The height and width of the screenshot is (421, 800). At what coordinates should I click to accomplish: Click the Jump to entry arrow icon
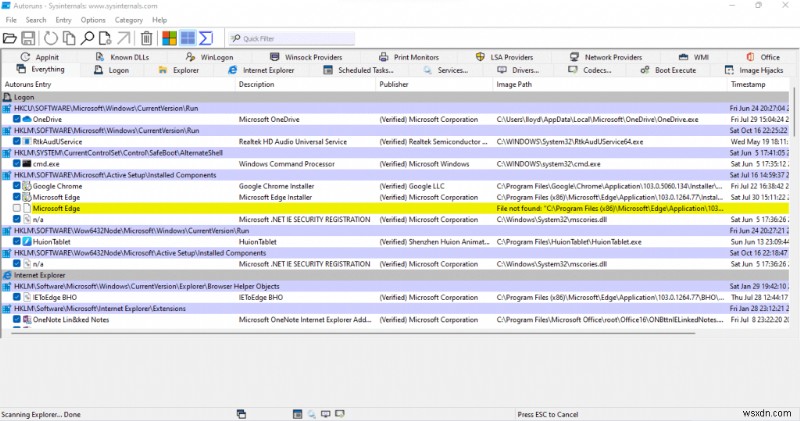click(x=123, y=38)
